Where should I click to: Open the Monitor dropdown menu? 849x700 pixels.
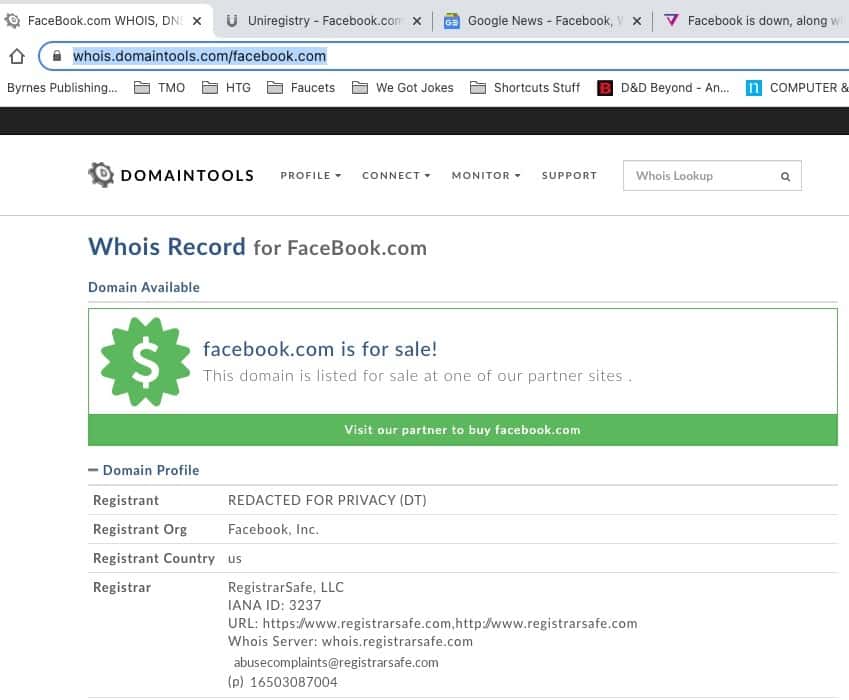pos(486,176)
